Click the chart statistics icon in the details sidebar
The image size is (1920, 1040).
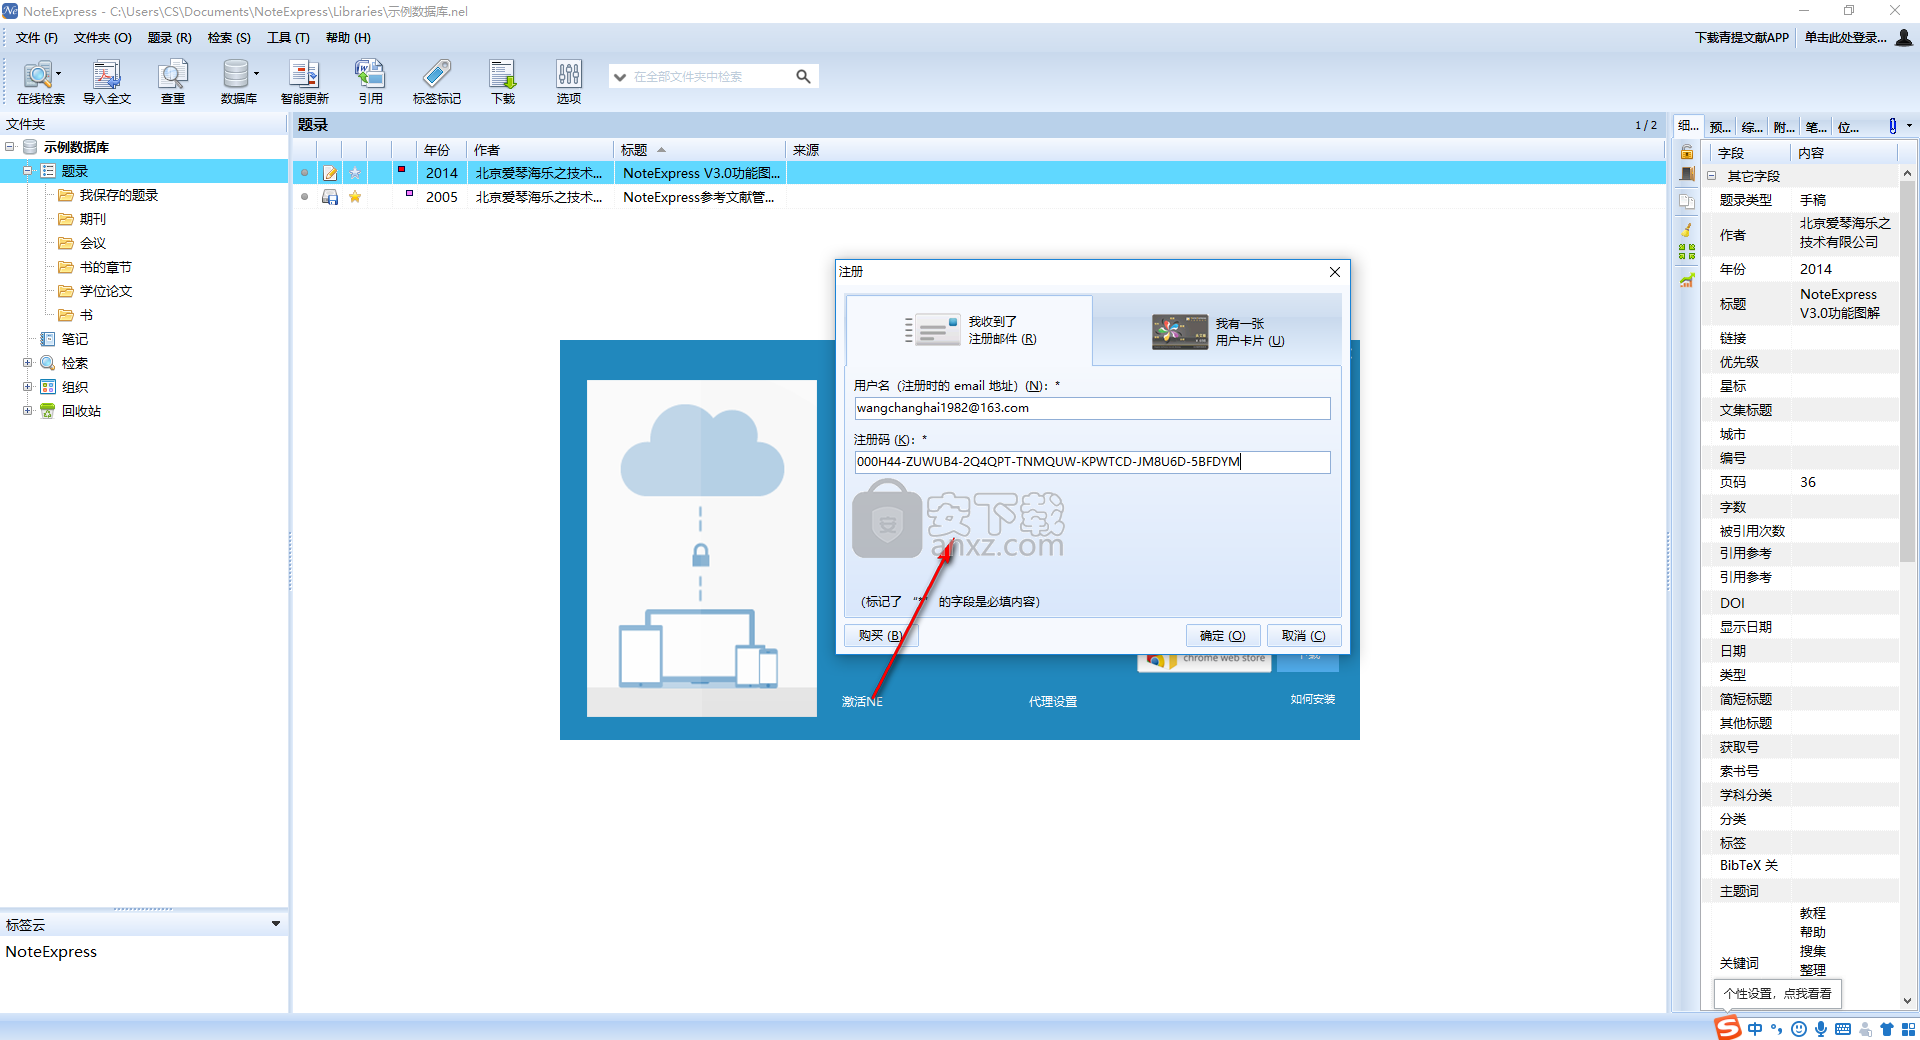[1687, 280]
